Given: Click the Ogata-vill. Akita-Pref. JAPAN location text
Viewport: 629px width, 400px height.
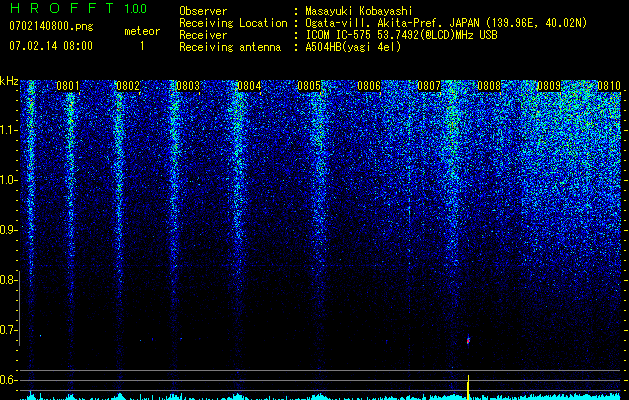Looking at the screenshot, I should click(446, 23).
